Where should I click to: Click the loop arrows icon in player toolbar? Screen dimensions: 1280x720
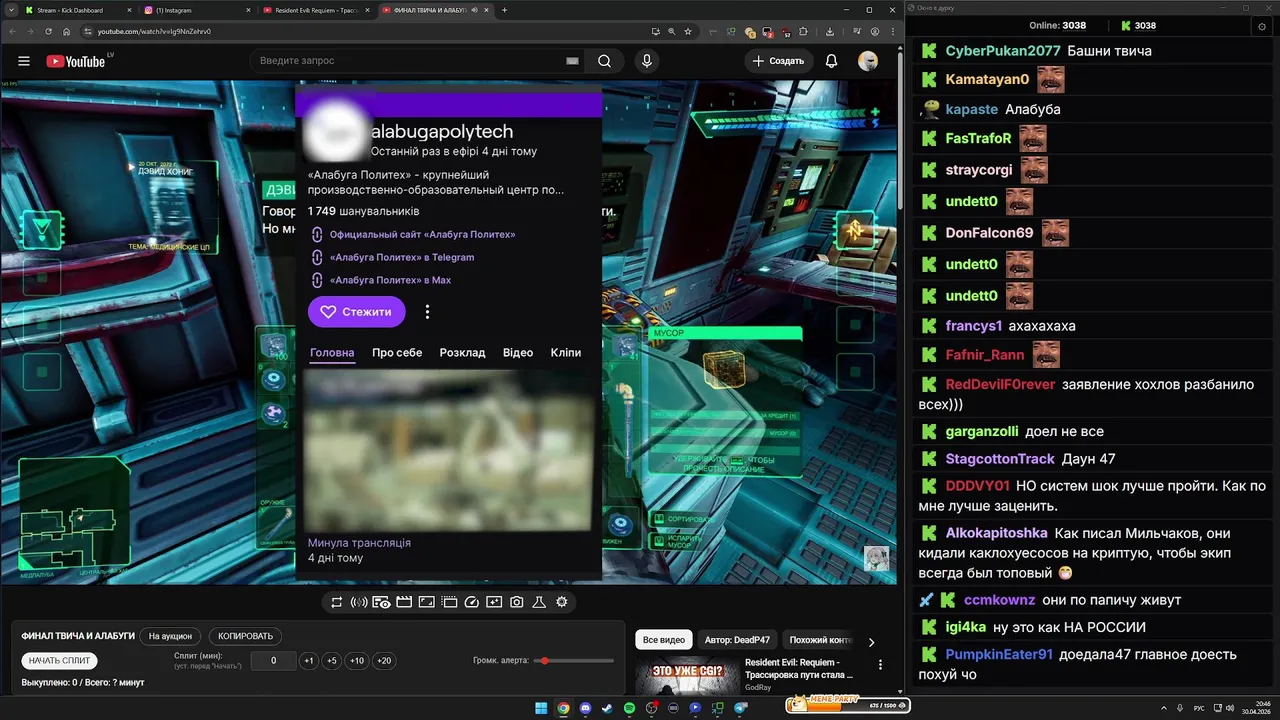pyautogui.click(x=337, y=602)
